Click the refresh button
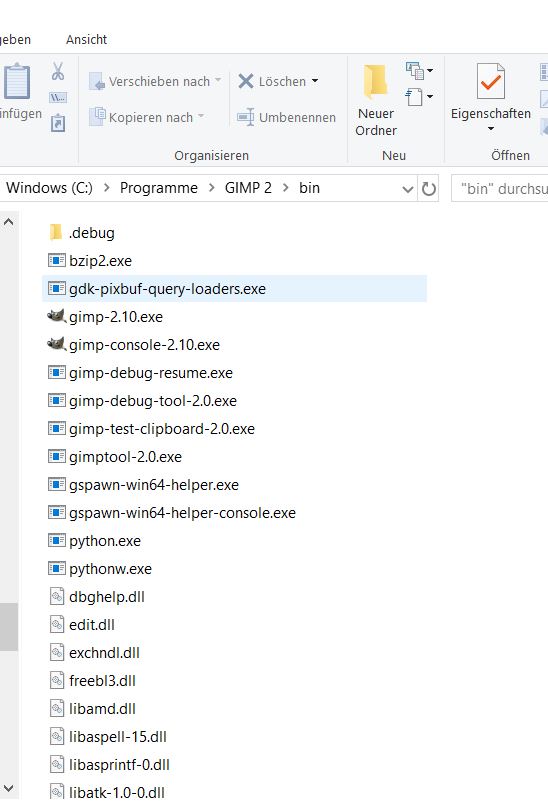 [x=429, y=189]
